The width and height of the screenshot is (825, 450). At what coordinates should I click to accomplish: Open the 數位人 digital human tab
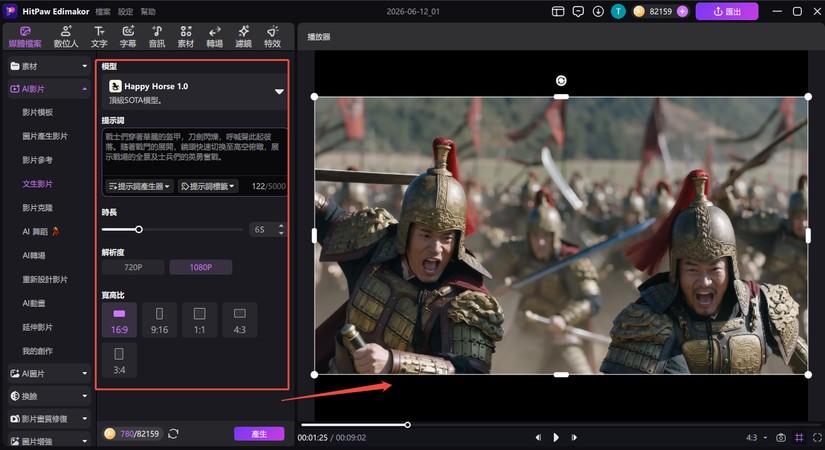pos(66,37)
